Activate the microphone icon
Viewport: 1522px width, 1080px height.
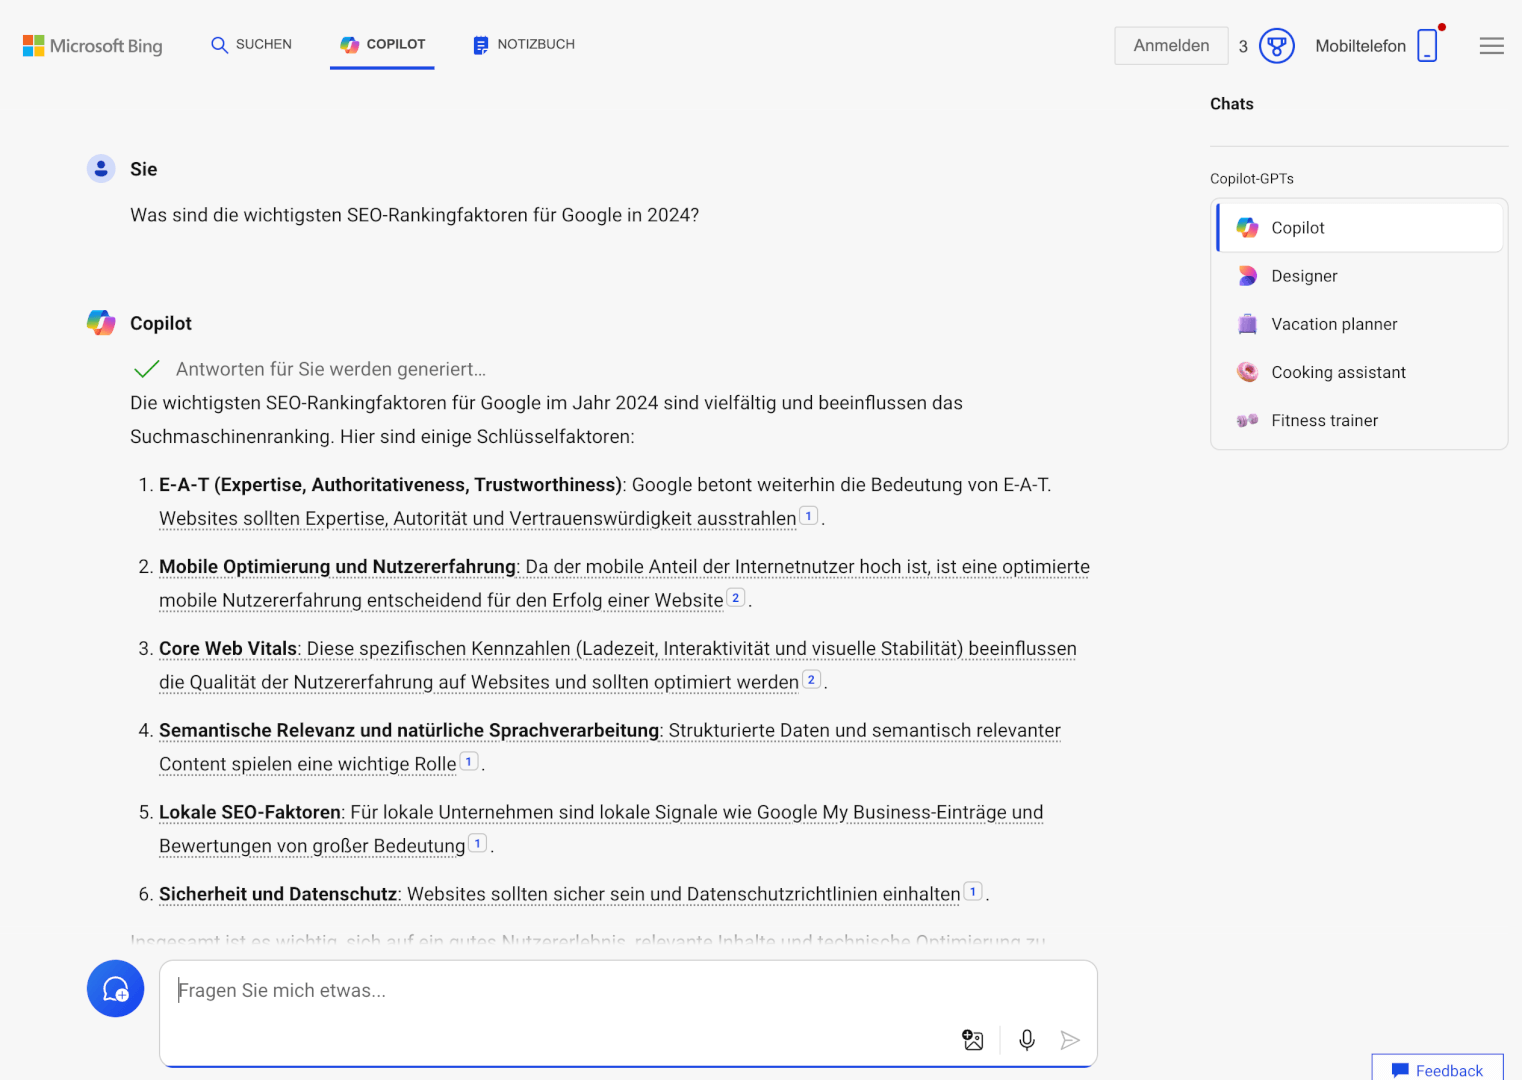click(1027, 1040)
